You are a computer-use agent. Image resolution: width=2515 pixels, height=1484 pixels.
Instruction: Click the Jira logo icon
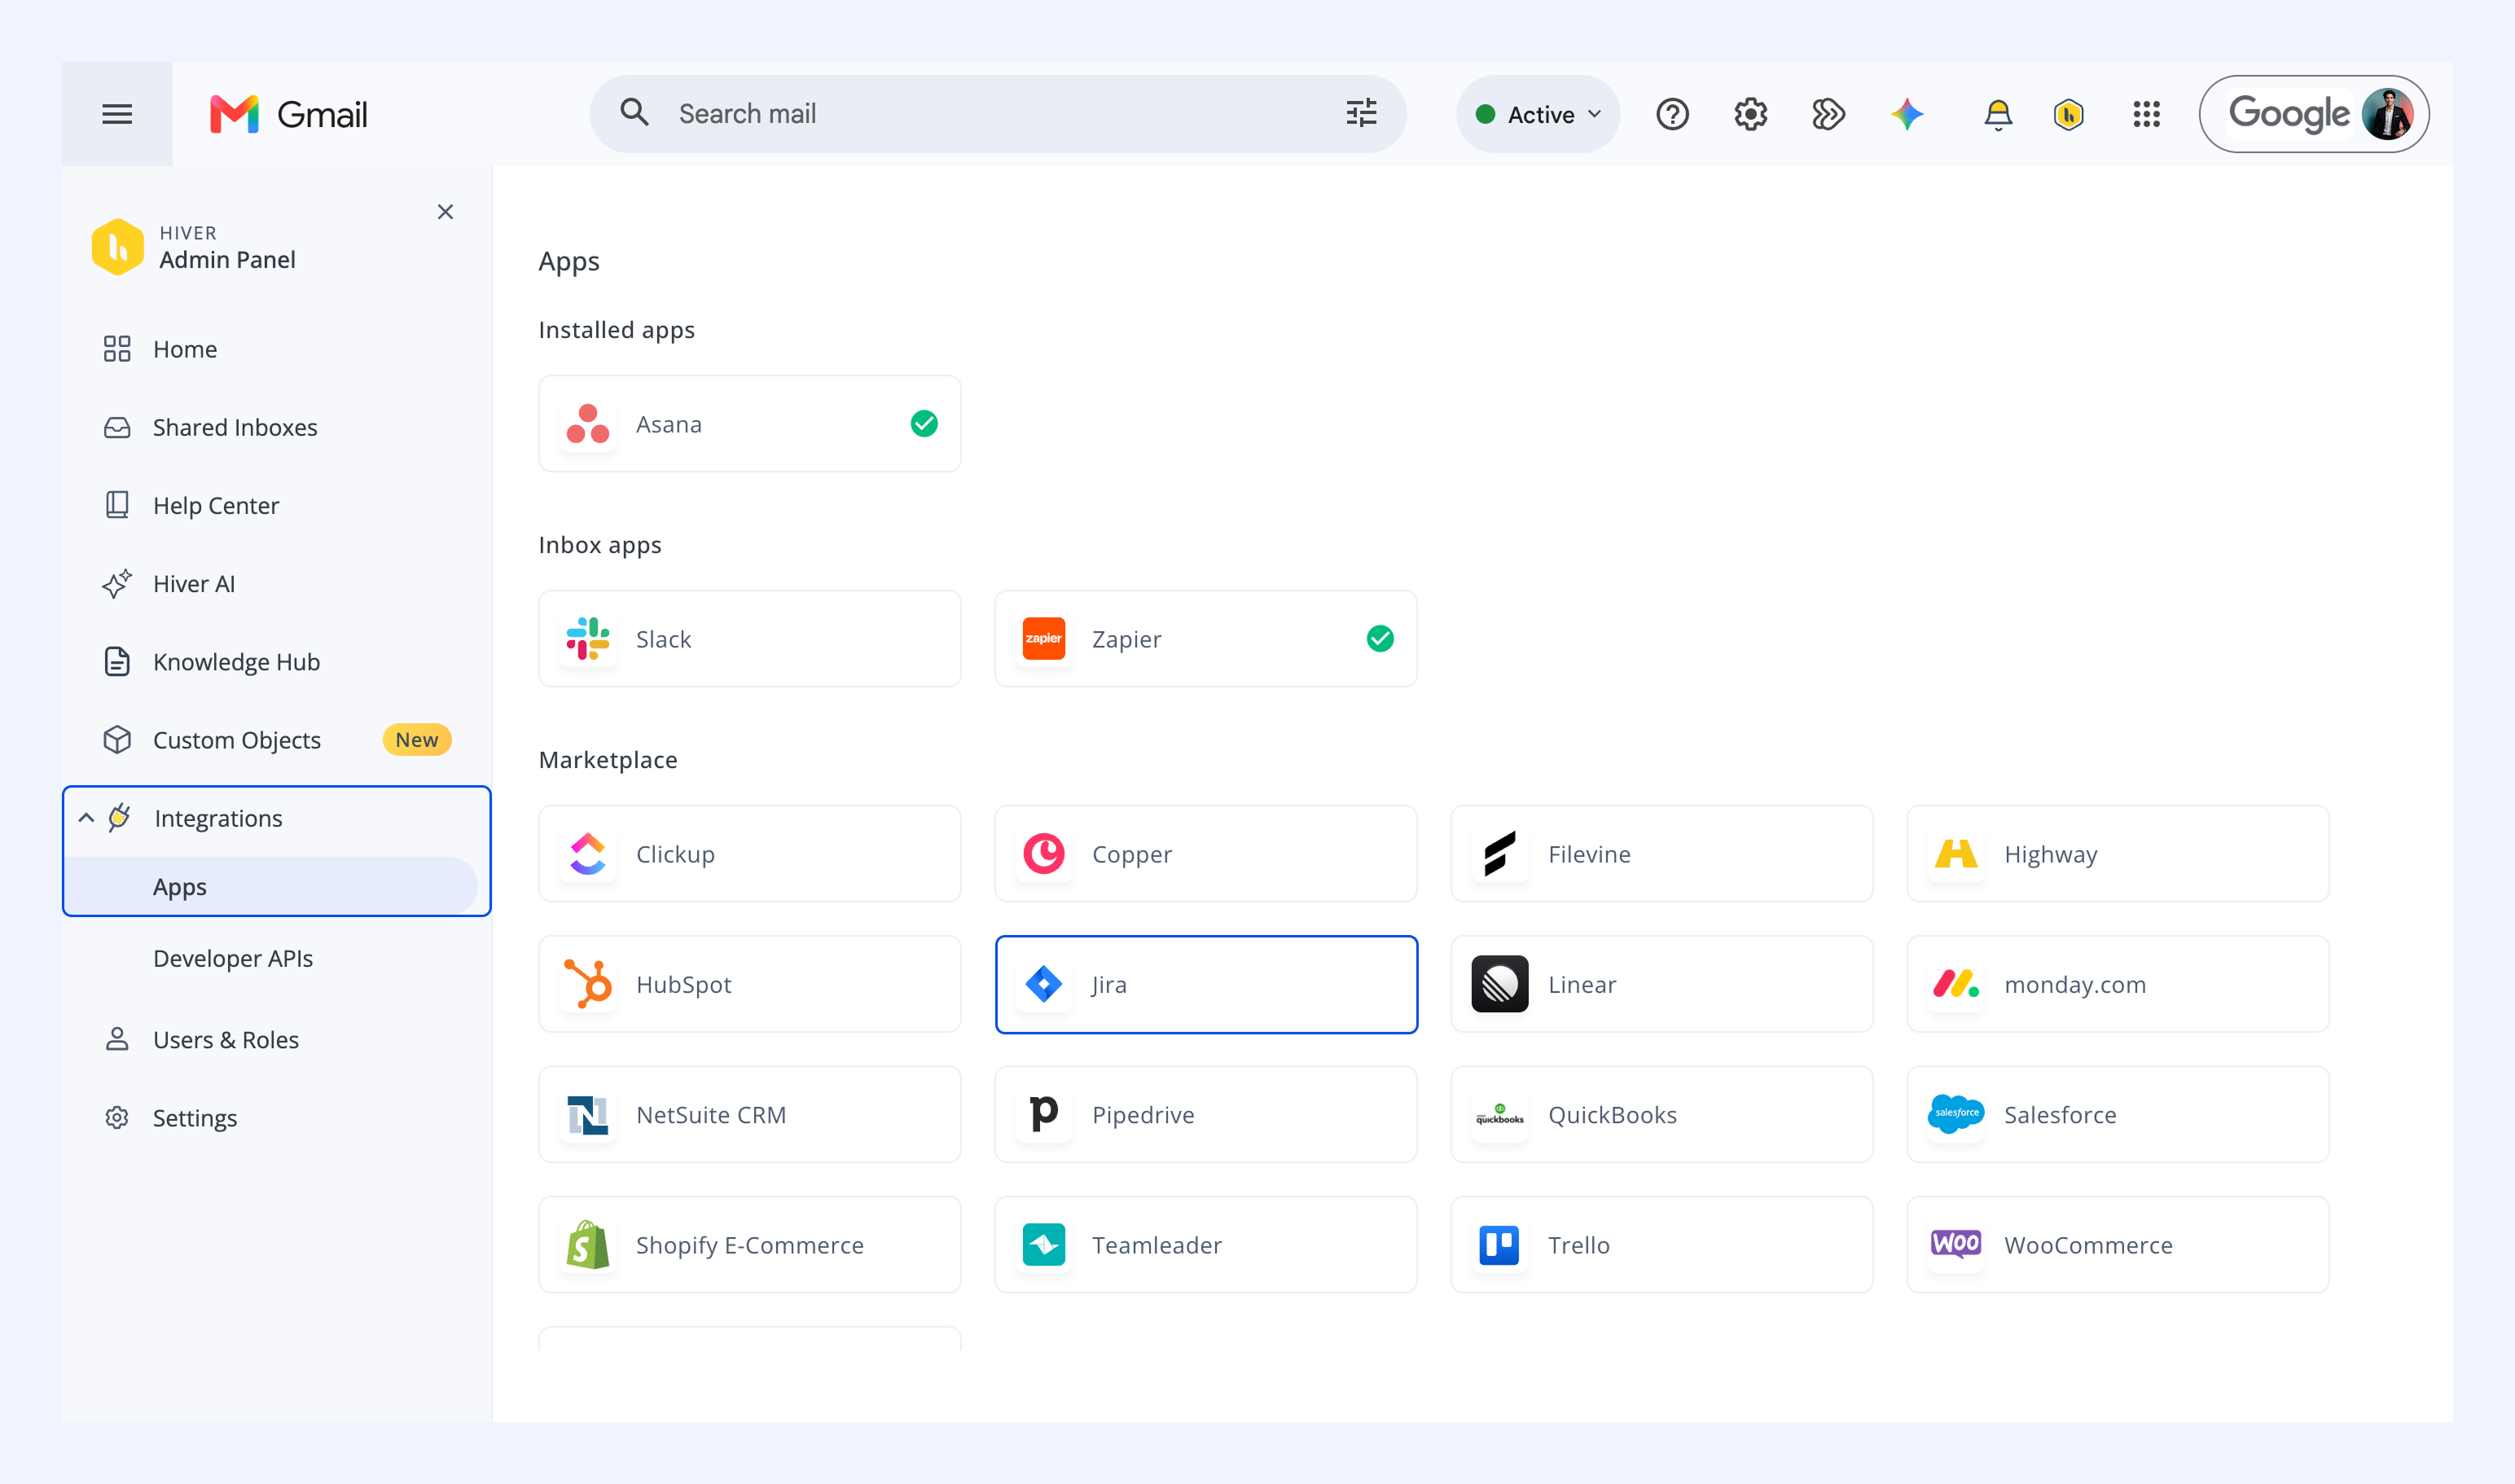click(1044, 984)
